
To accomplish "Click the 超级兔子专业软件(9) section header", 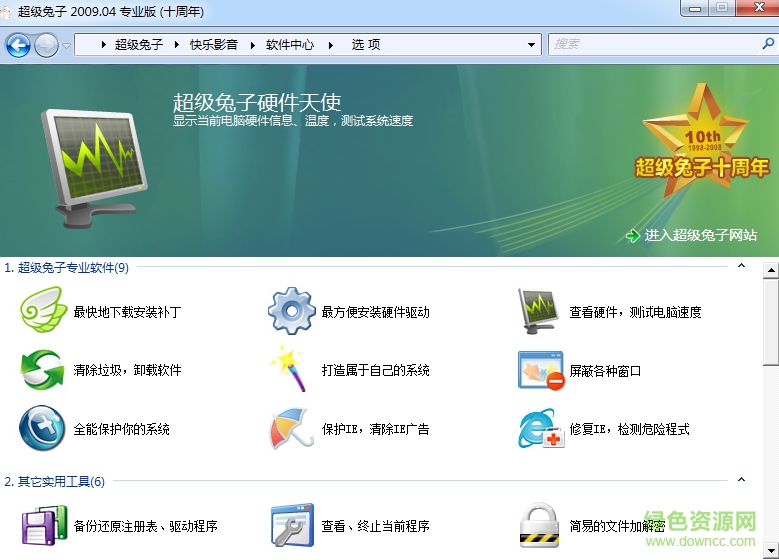I will click(67, 268).
